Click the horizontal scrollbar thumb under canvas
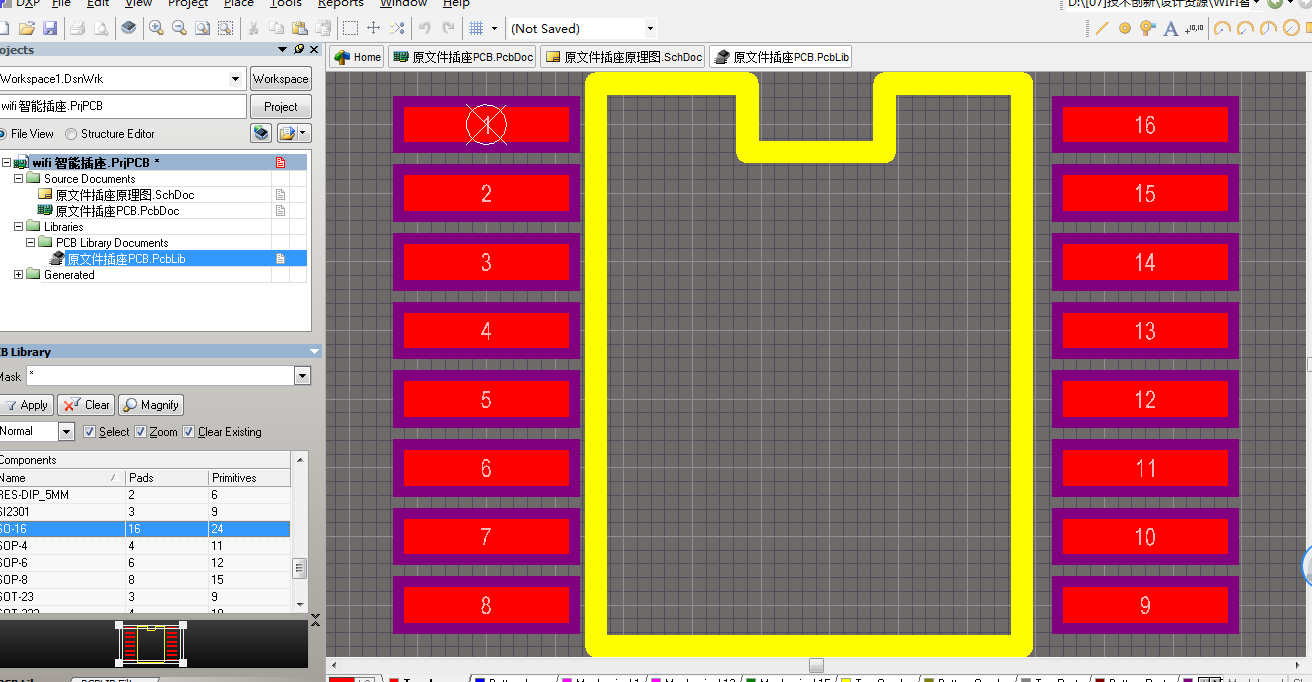Screen dimensions: 1312x682 (816, 665)
